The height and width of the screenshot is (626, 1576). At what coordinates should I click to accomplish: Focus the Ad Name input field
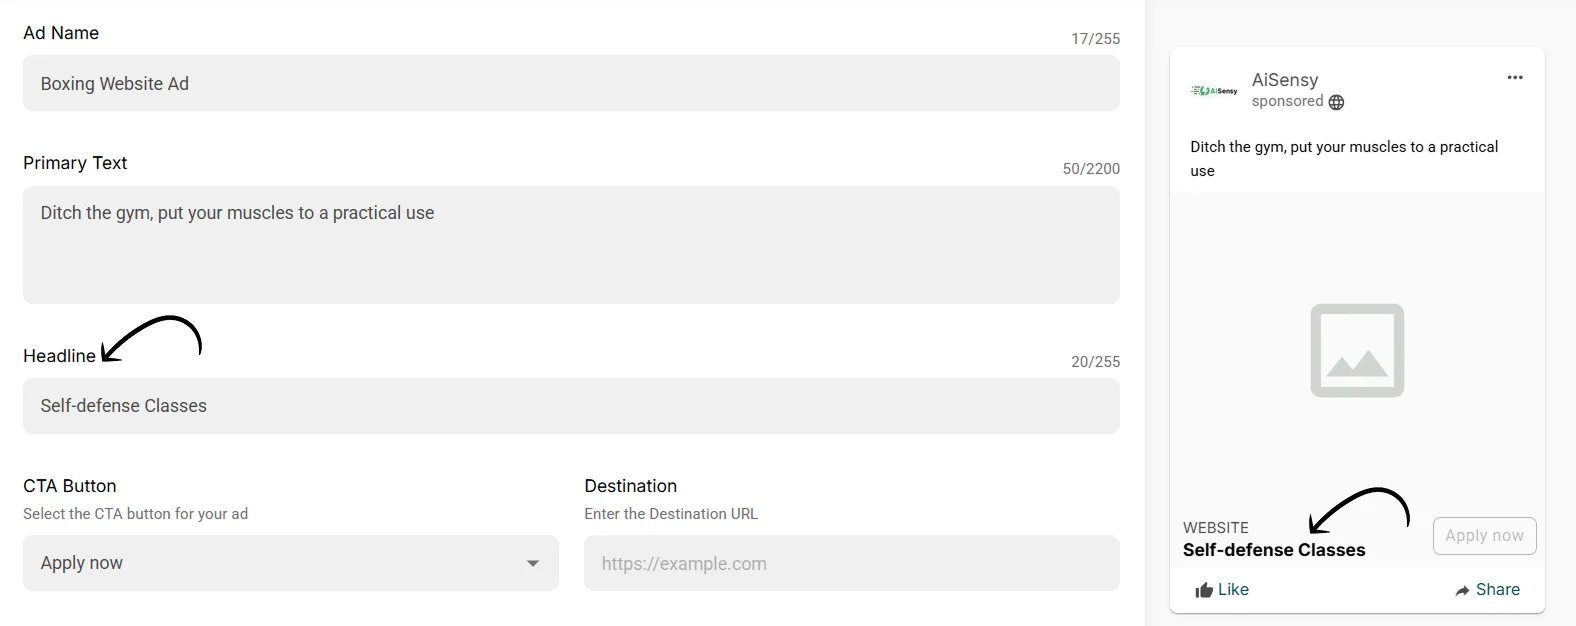(570, 84)
